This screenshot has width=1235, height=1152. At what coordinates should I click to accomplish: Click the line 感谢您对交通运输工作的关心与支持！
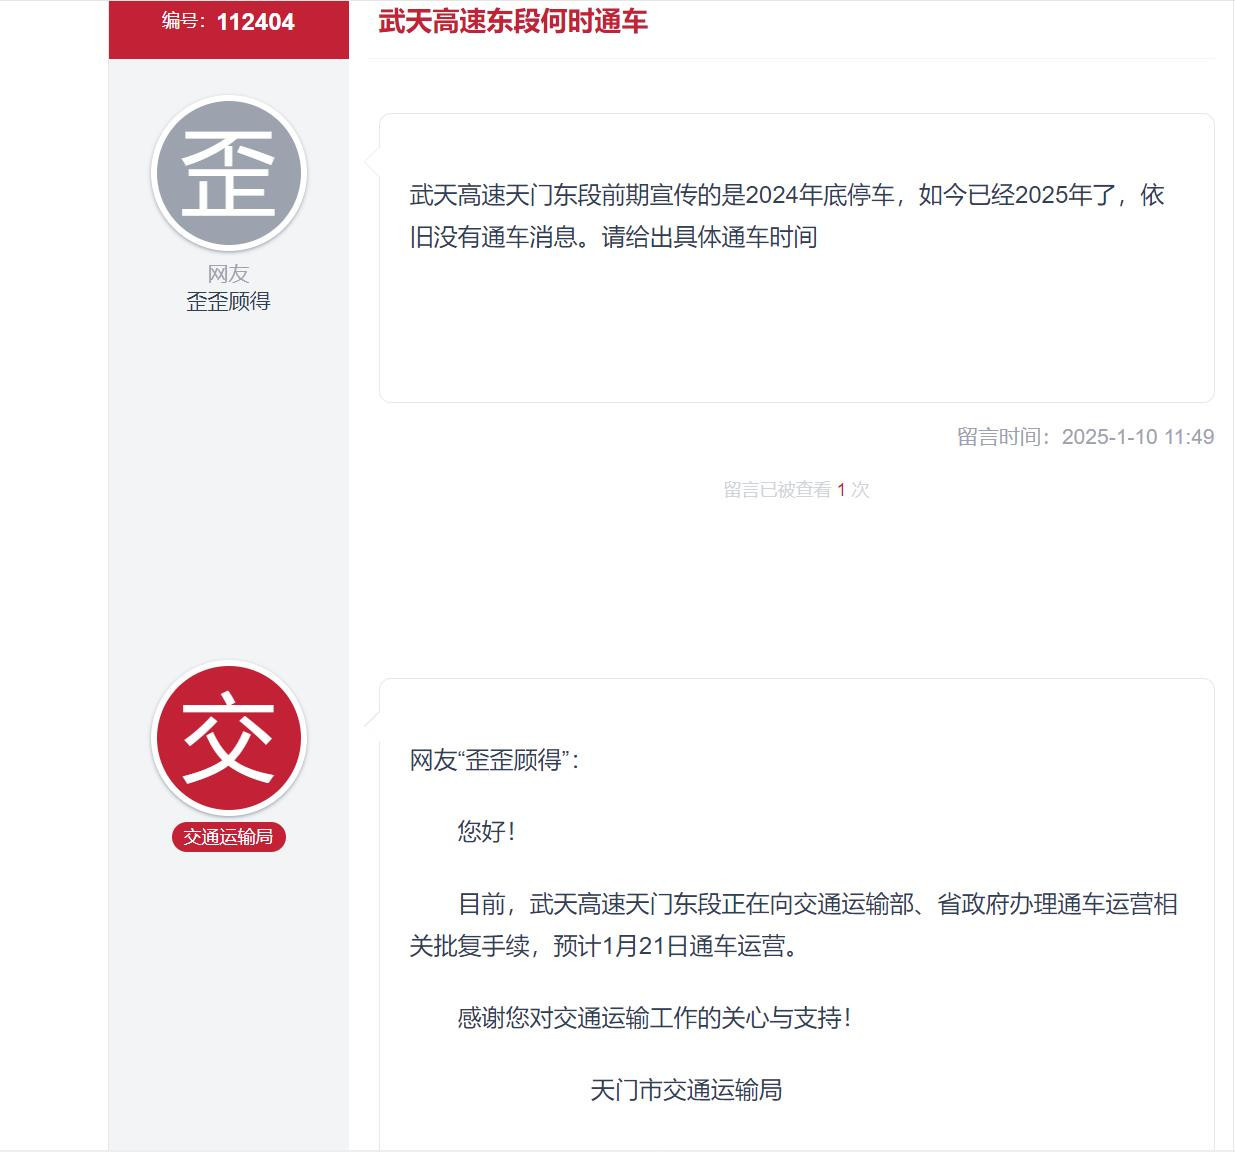[655, 1018]
